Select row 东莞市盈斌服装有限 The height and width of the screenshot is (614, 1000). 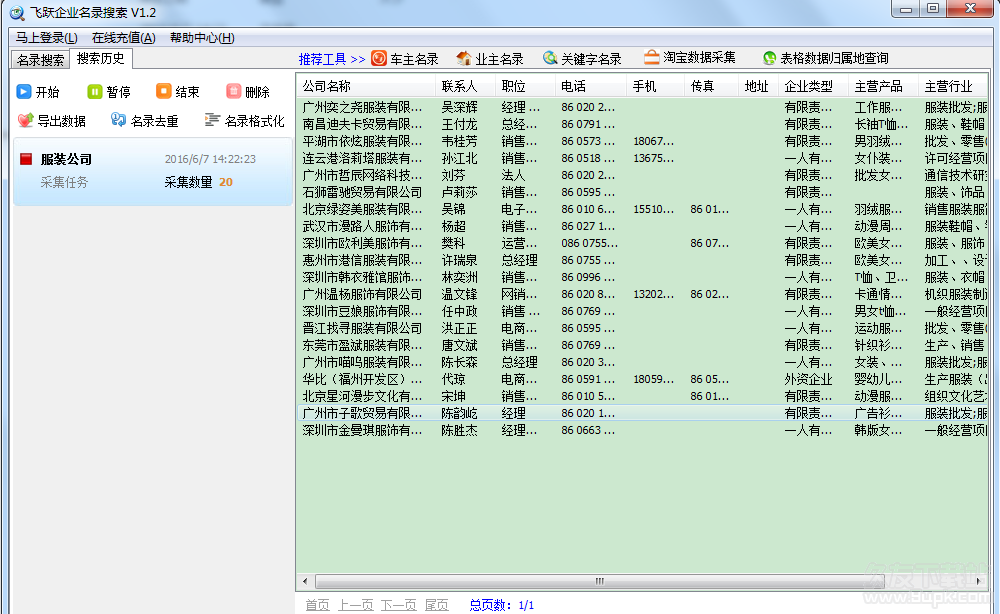(x=642, y=345)
